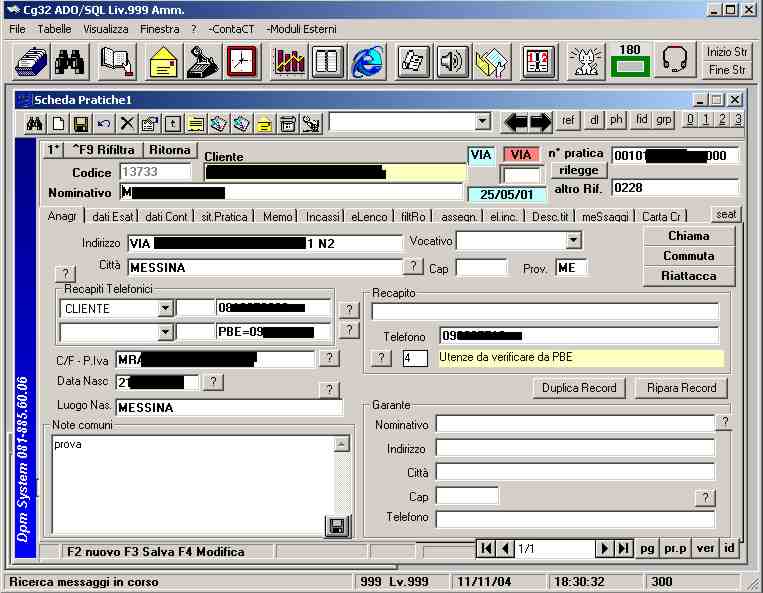
Task: Open the clock scheduler toolbar icon
Action: (241, 61)
